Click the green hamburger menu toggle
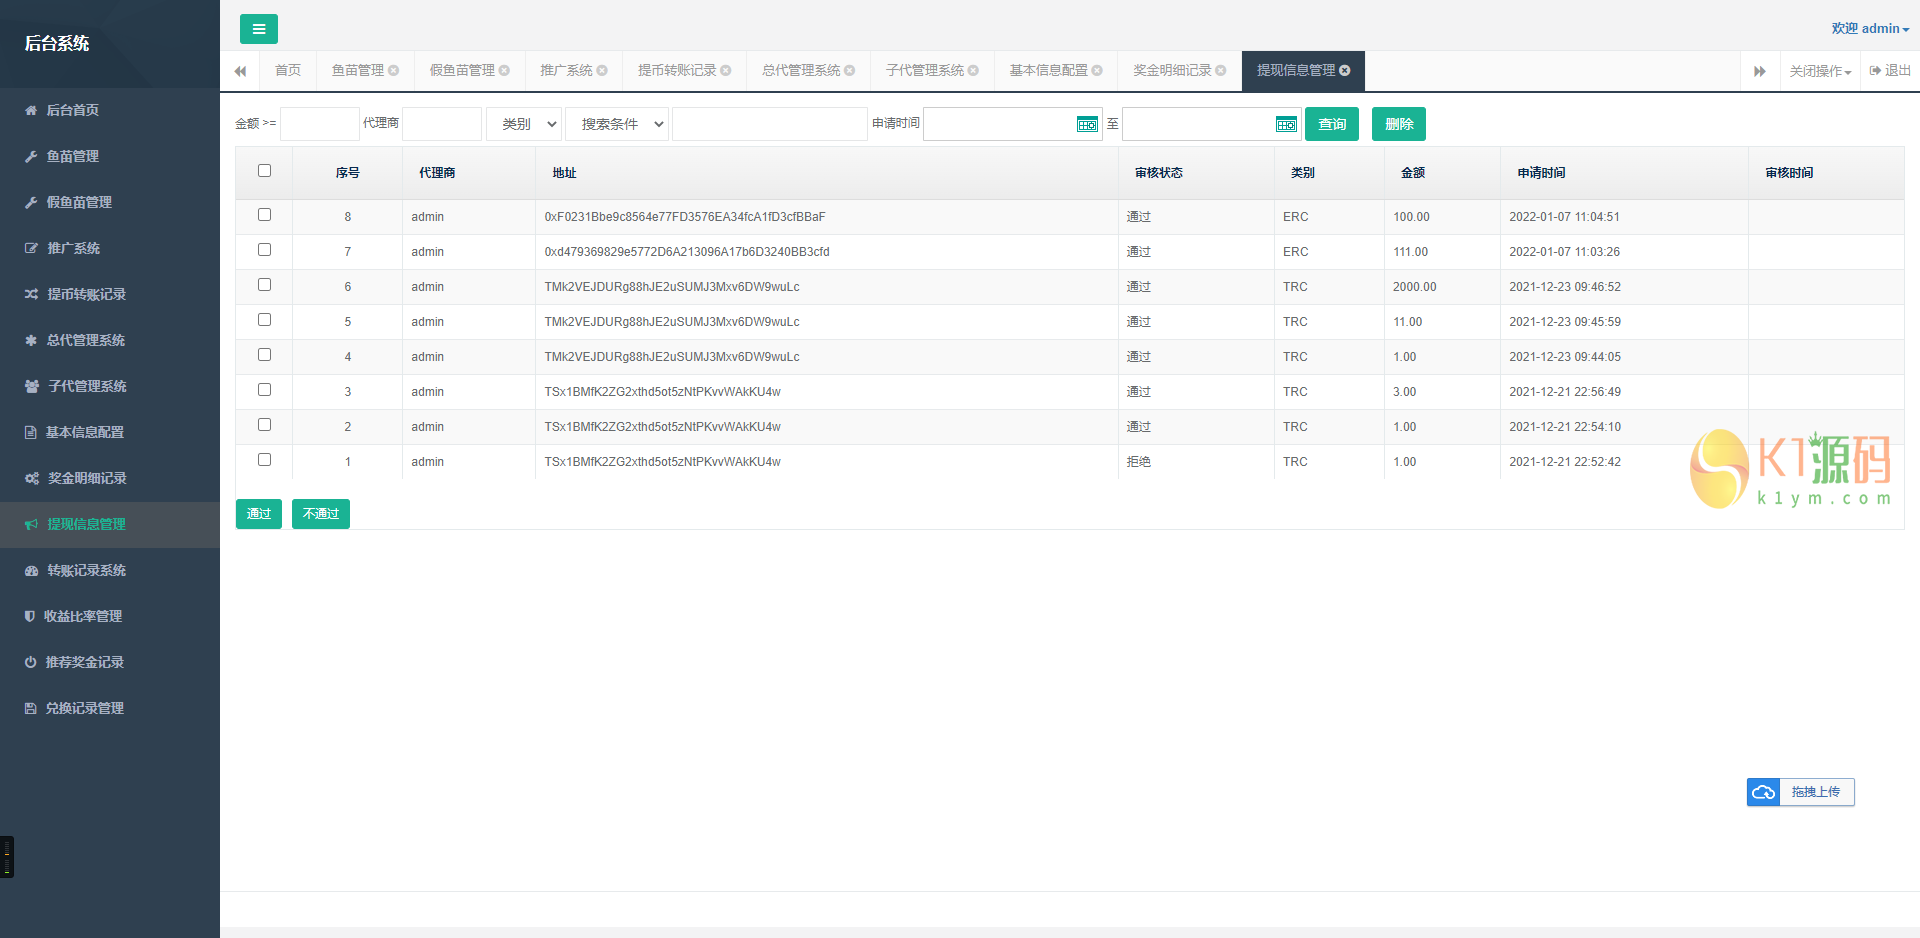Image resolution: width=1920 pixels, height=938 pixels. [258, 29]
